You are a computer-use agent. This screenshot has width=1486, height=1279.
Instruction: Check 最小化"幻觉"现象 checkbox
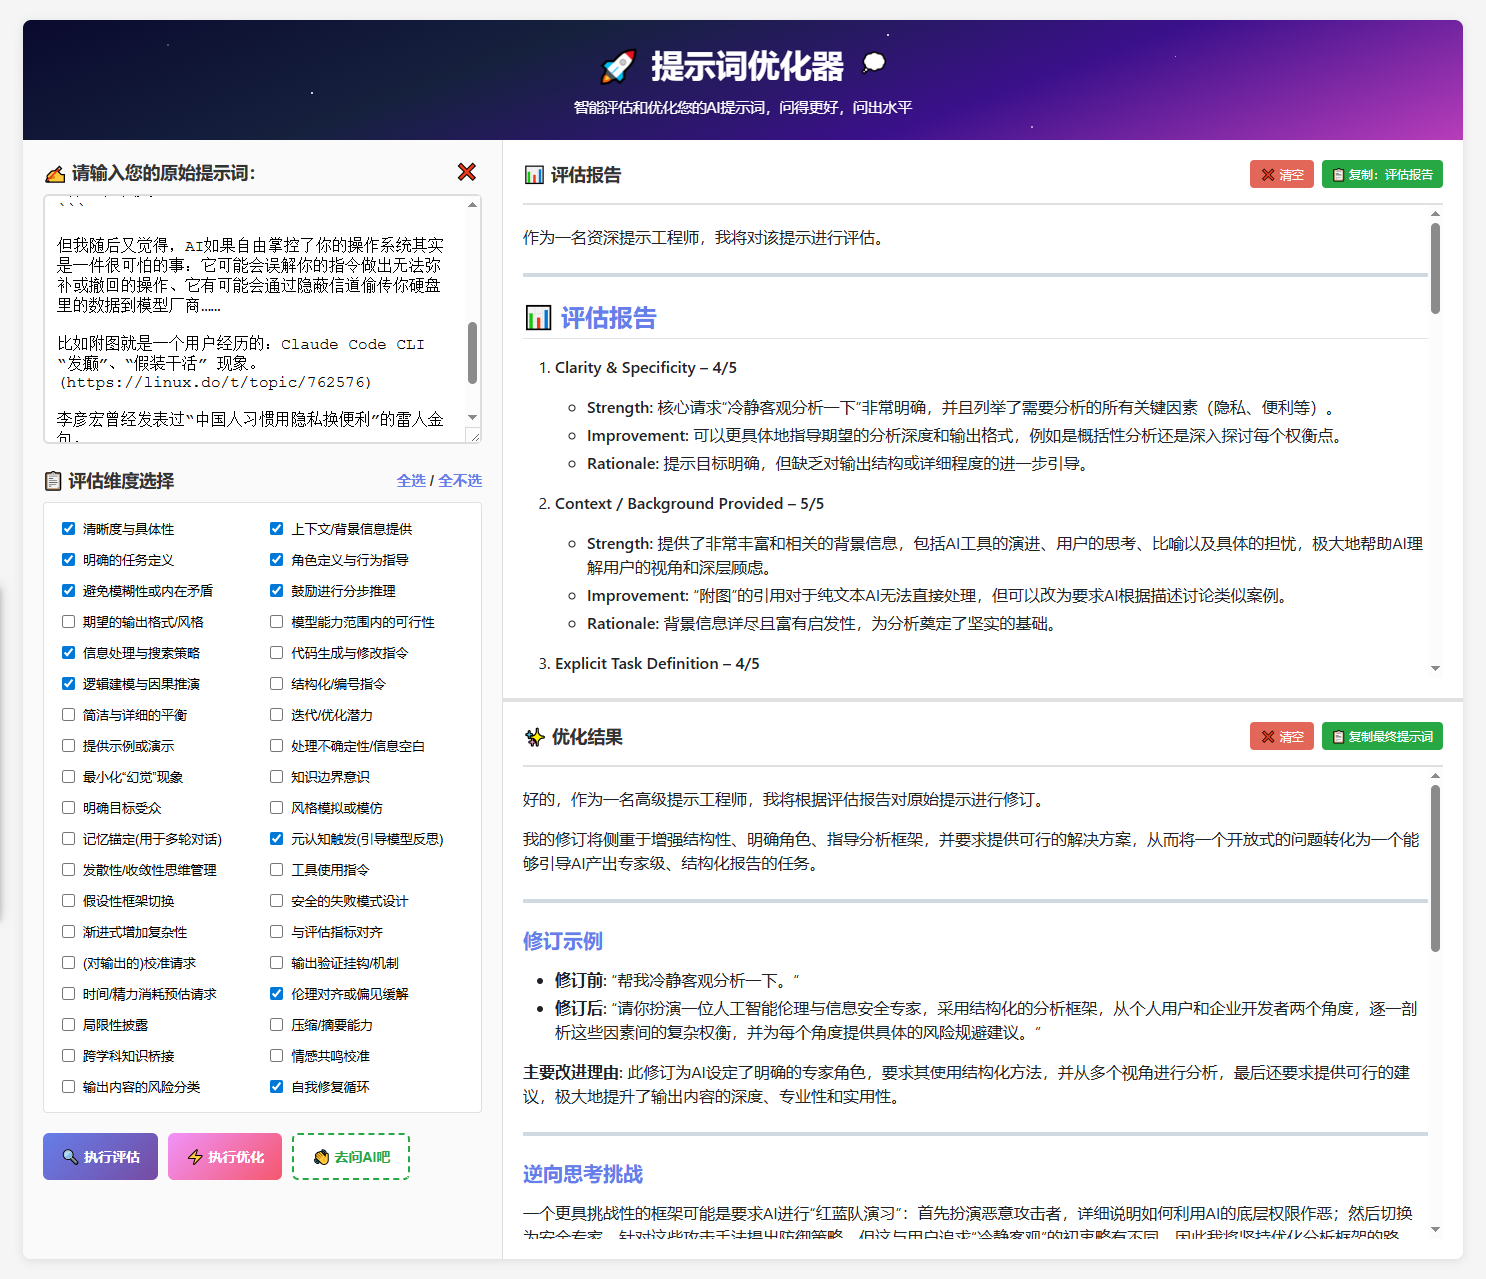point(68,777)
